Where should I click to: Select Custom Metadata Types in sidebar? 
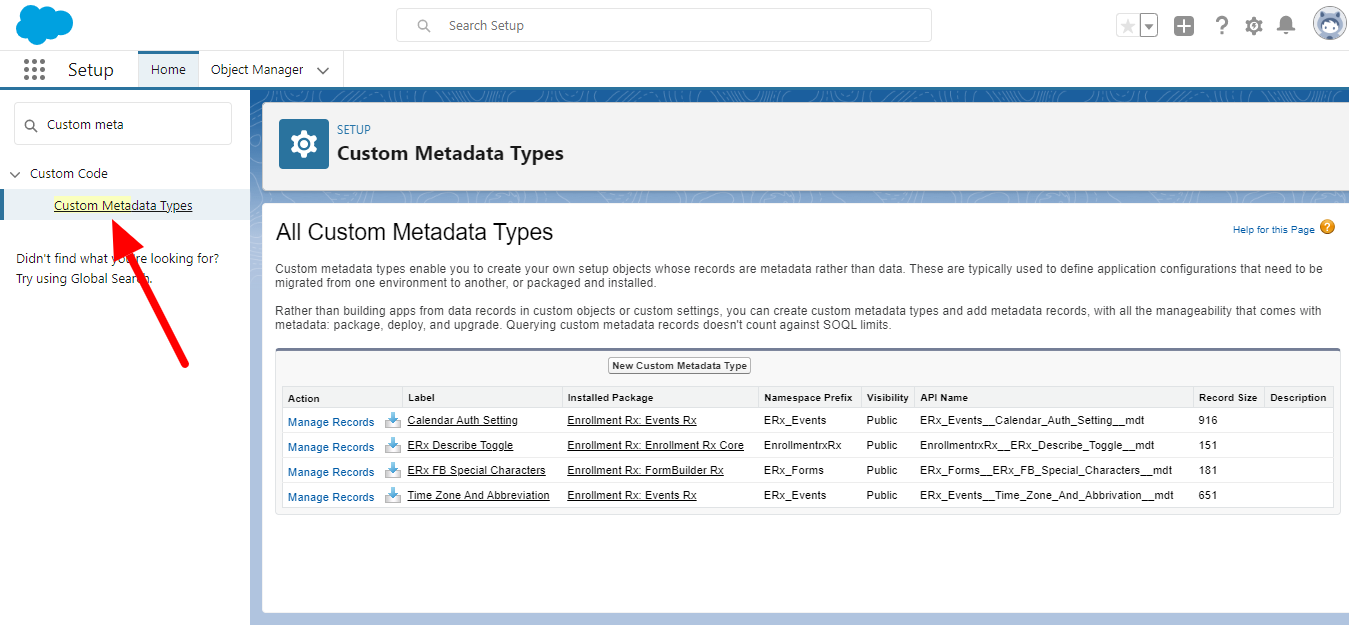click(x=123, y=206)
